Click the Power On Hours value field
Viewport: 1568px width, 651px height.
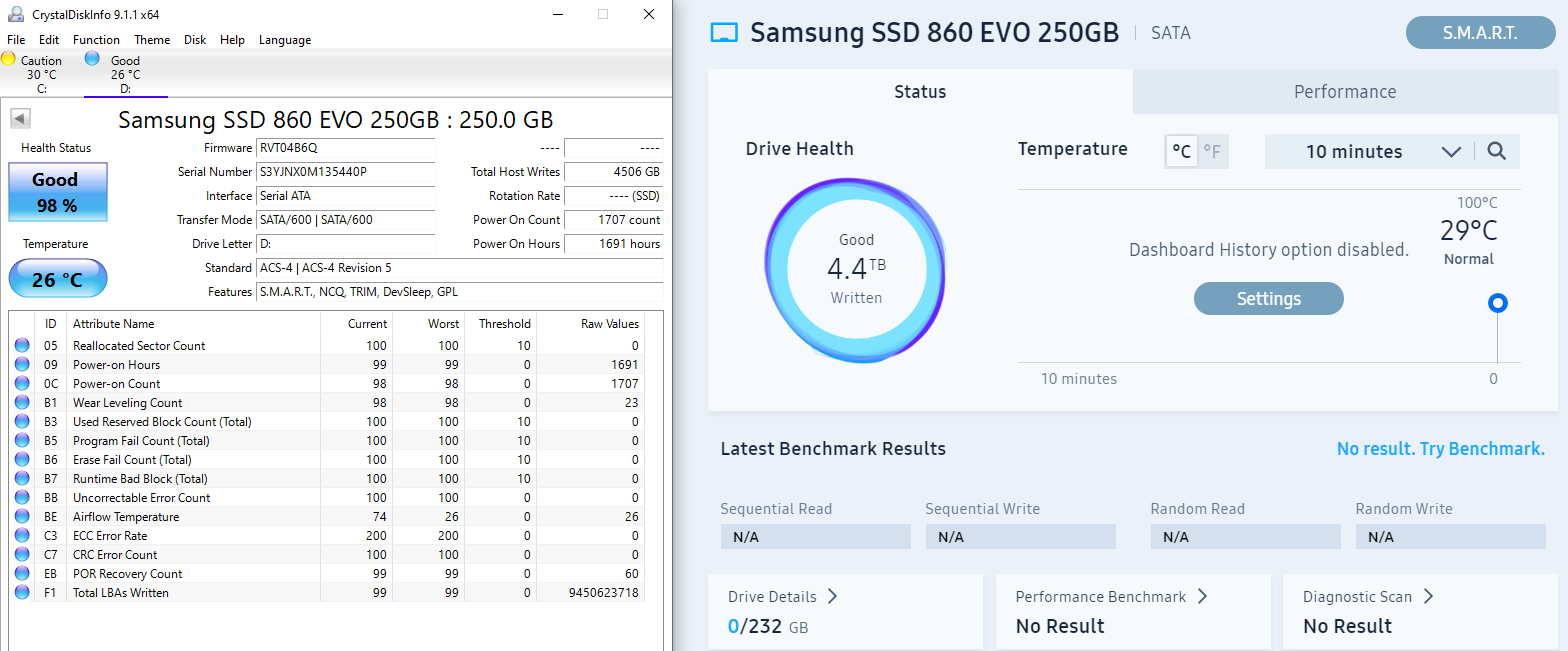pyautogui.click(x=613, y=244)
